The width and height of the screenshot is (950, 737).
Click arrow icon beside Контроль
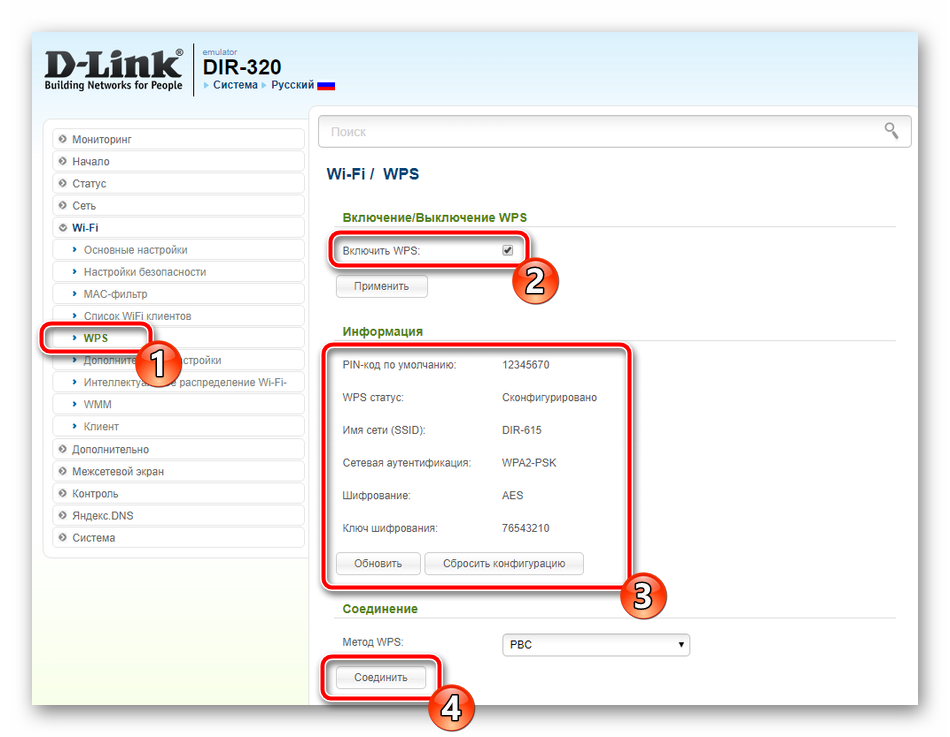tap(62, 493)
